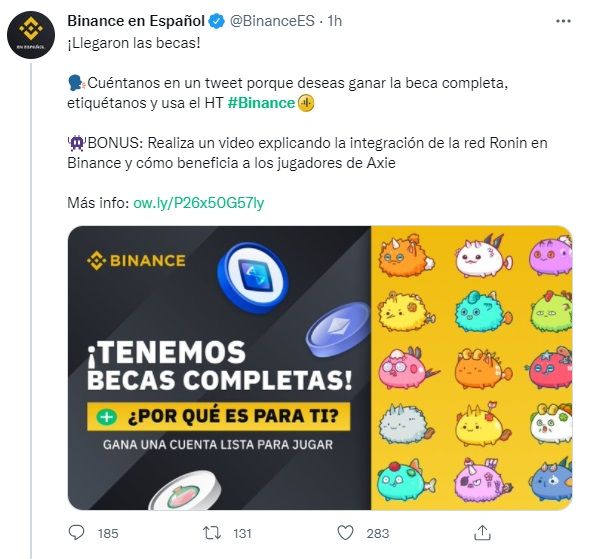This screenshot has width=589, height=559.
Task: Open the three-dot more options menu
Action: coord(563,21)
